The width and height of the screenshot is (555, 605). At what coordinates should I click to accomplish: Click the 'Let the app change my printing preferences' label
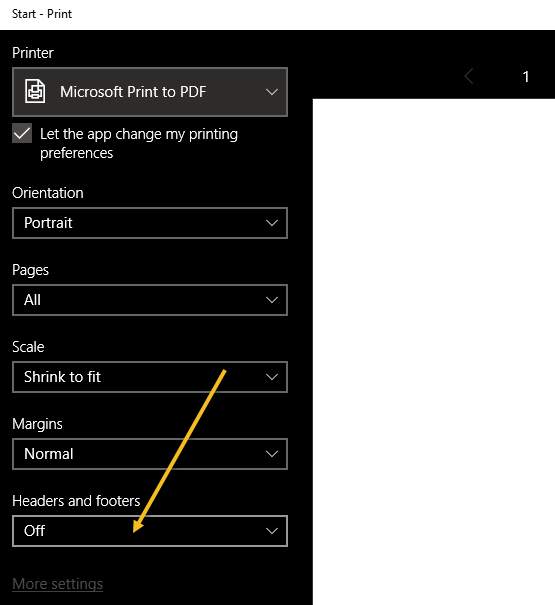click(x=139, y=143)
